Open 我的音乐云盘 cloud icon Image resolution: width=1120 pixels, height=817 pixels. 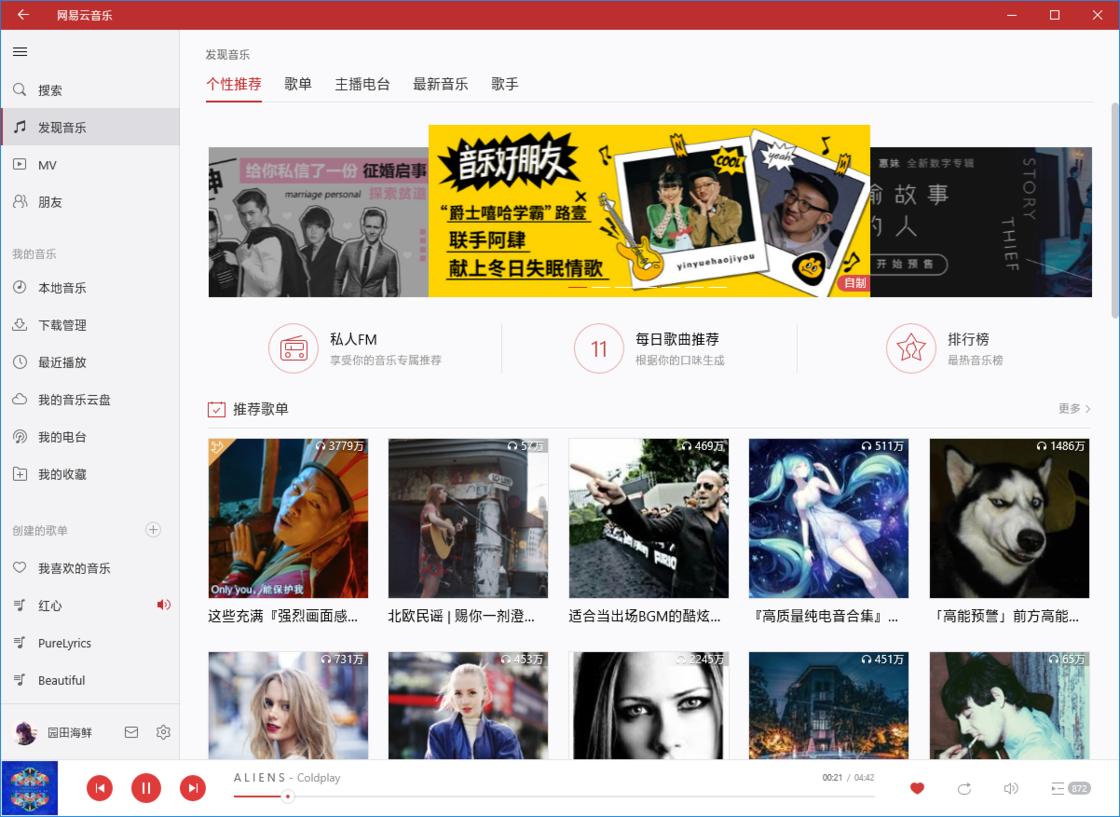pyautogui.click(x=20, y=399)
